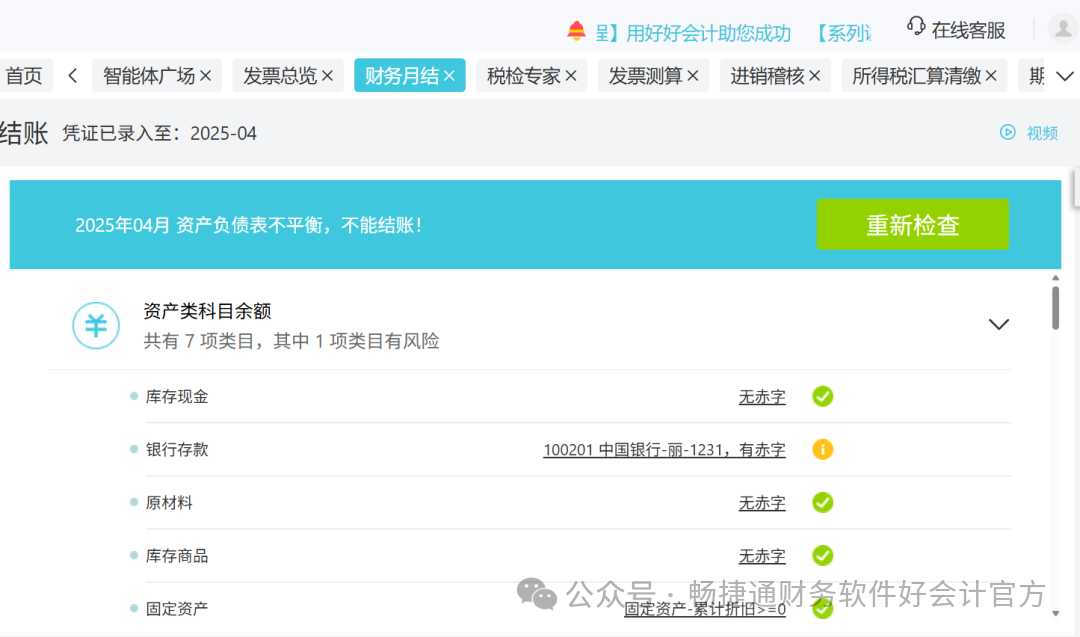
Task: Switch to the 发票总览 tab
Action: tap(281, 74)
